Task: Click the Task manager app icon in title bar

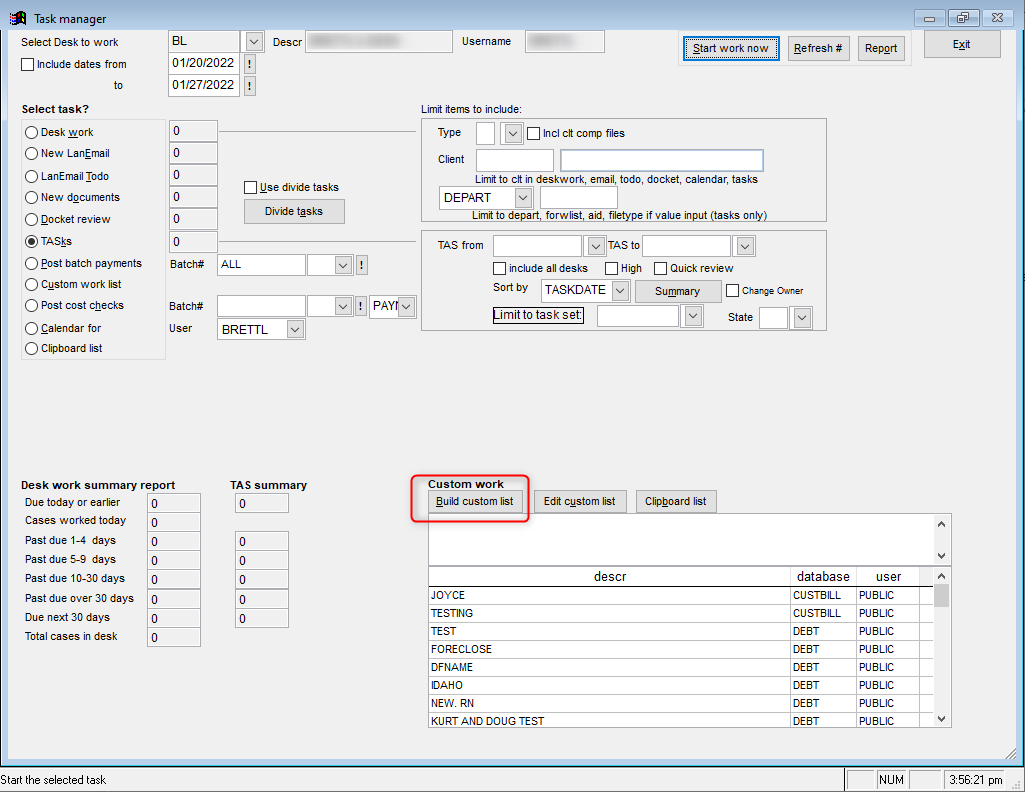Action: pyautogui.click(x=18, y=18)
